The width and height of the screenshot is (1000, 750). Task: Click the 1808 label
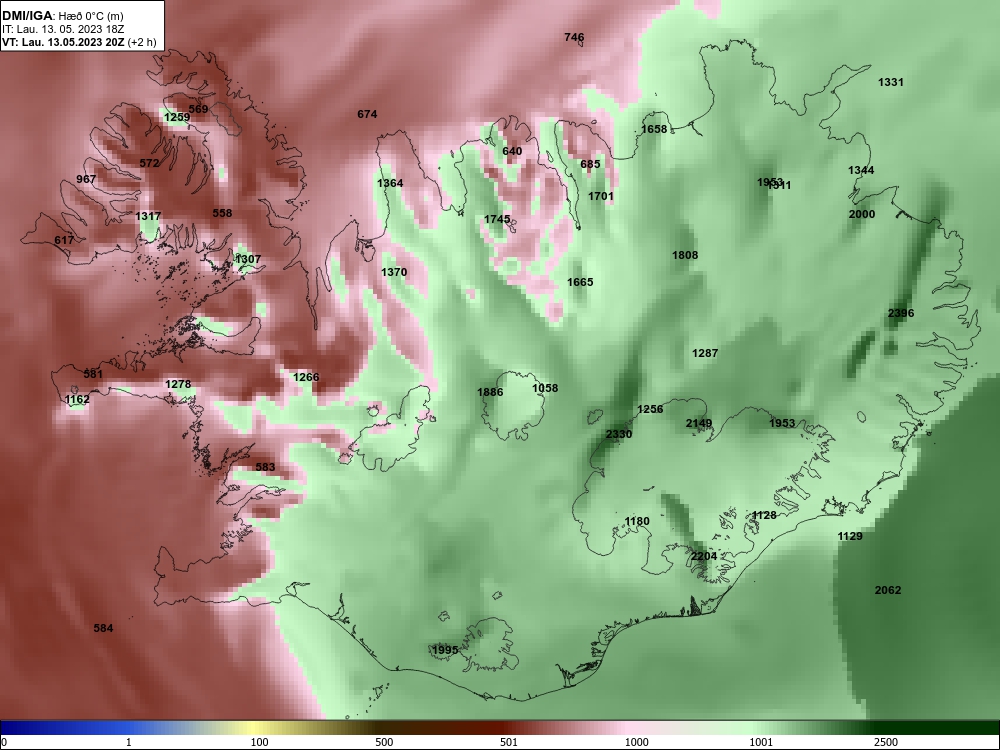[685, 255]
